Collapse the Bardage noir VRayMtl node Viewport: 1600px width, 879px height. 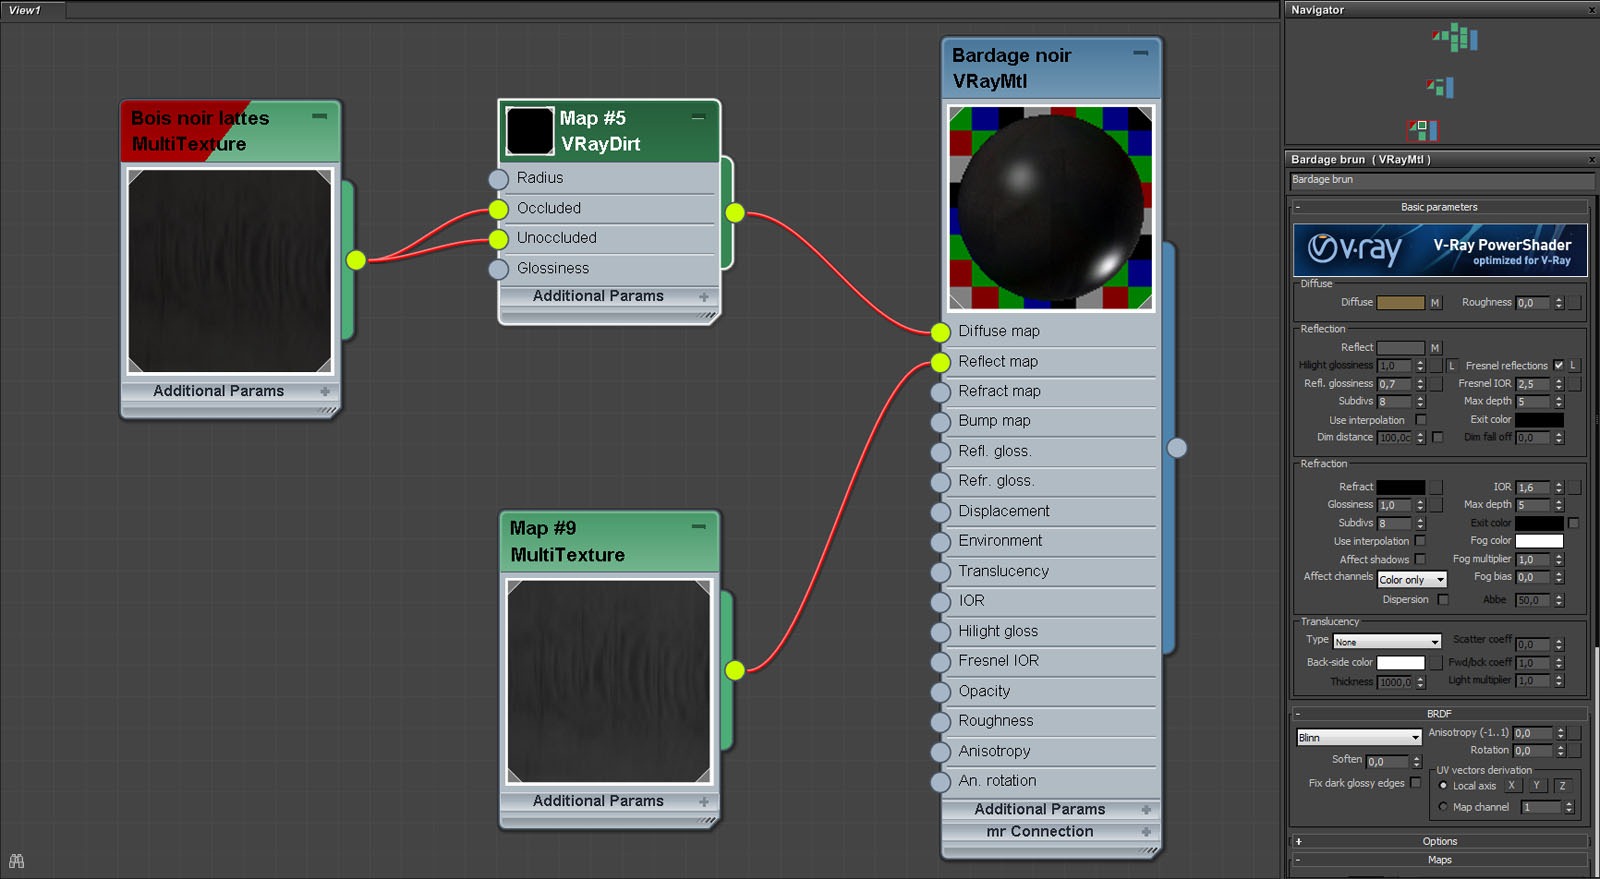point(1140,53)
